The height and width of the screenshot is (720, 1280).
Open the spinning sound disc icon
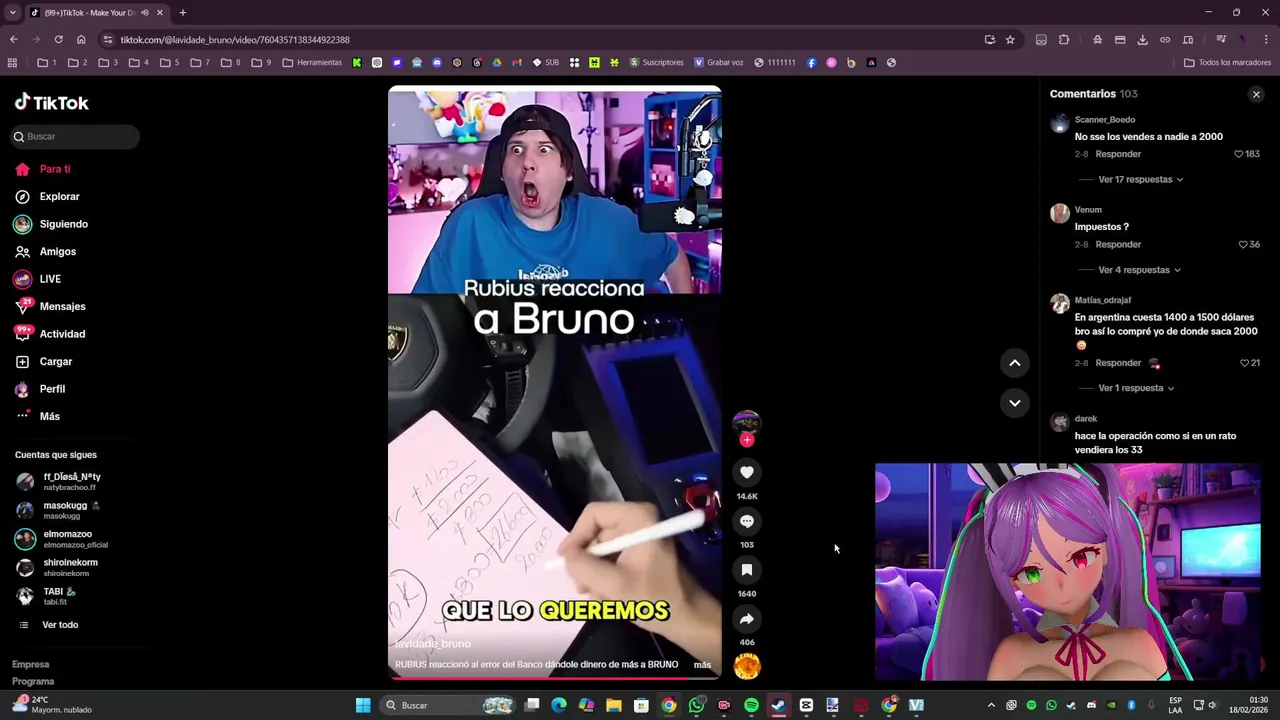(747, 666)
